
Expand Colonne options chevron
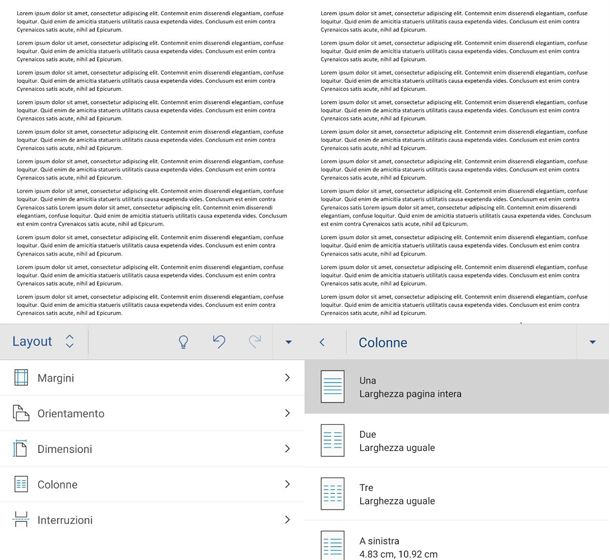click(x=287, y=484)
